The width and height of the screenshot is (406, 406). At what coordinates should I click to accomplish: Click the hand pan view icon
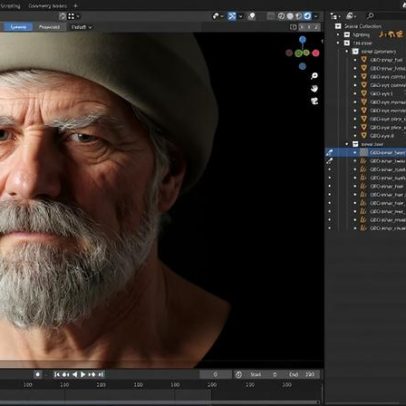314,88
